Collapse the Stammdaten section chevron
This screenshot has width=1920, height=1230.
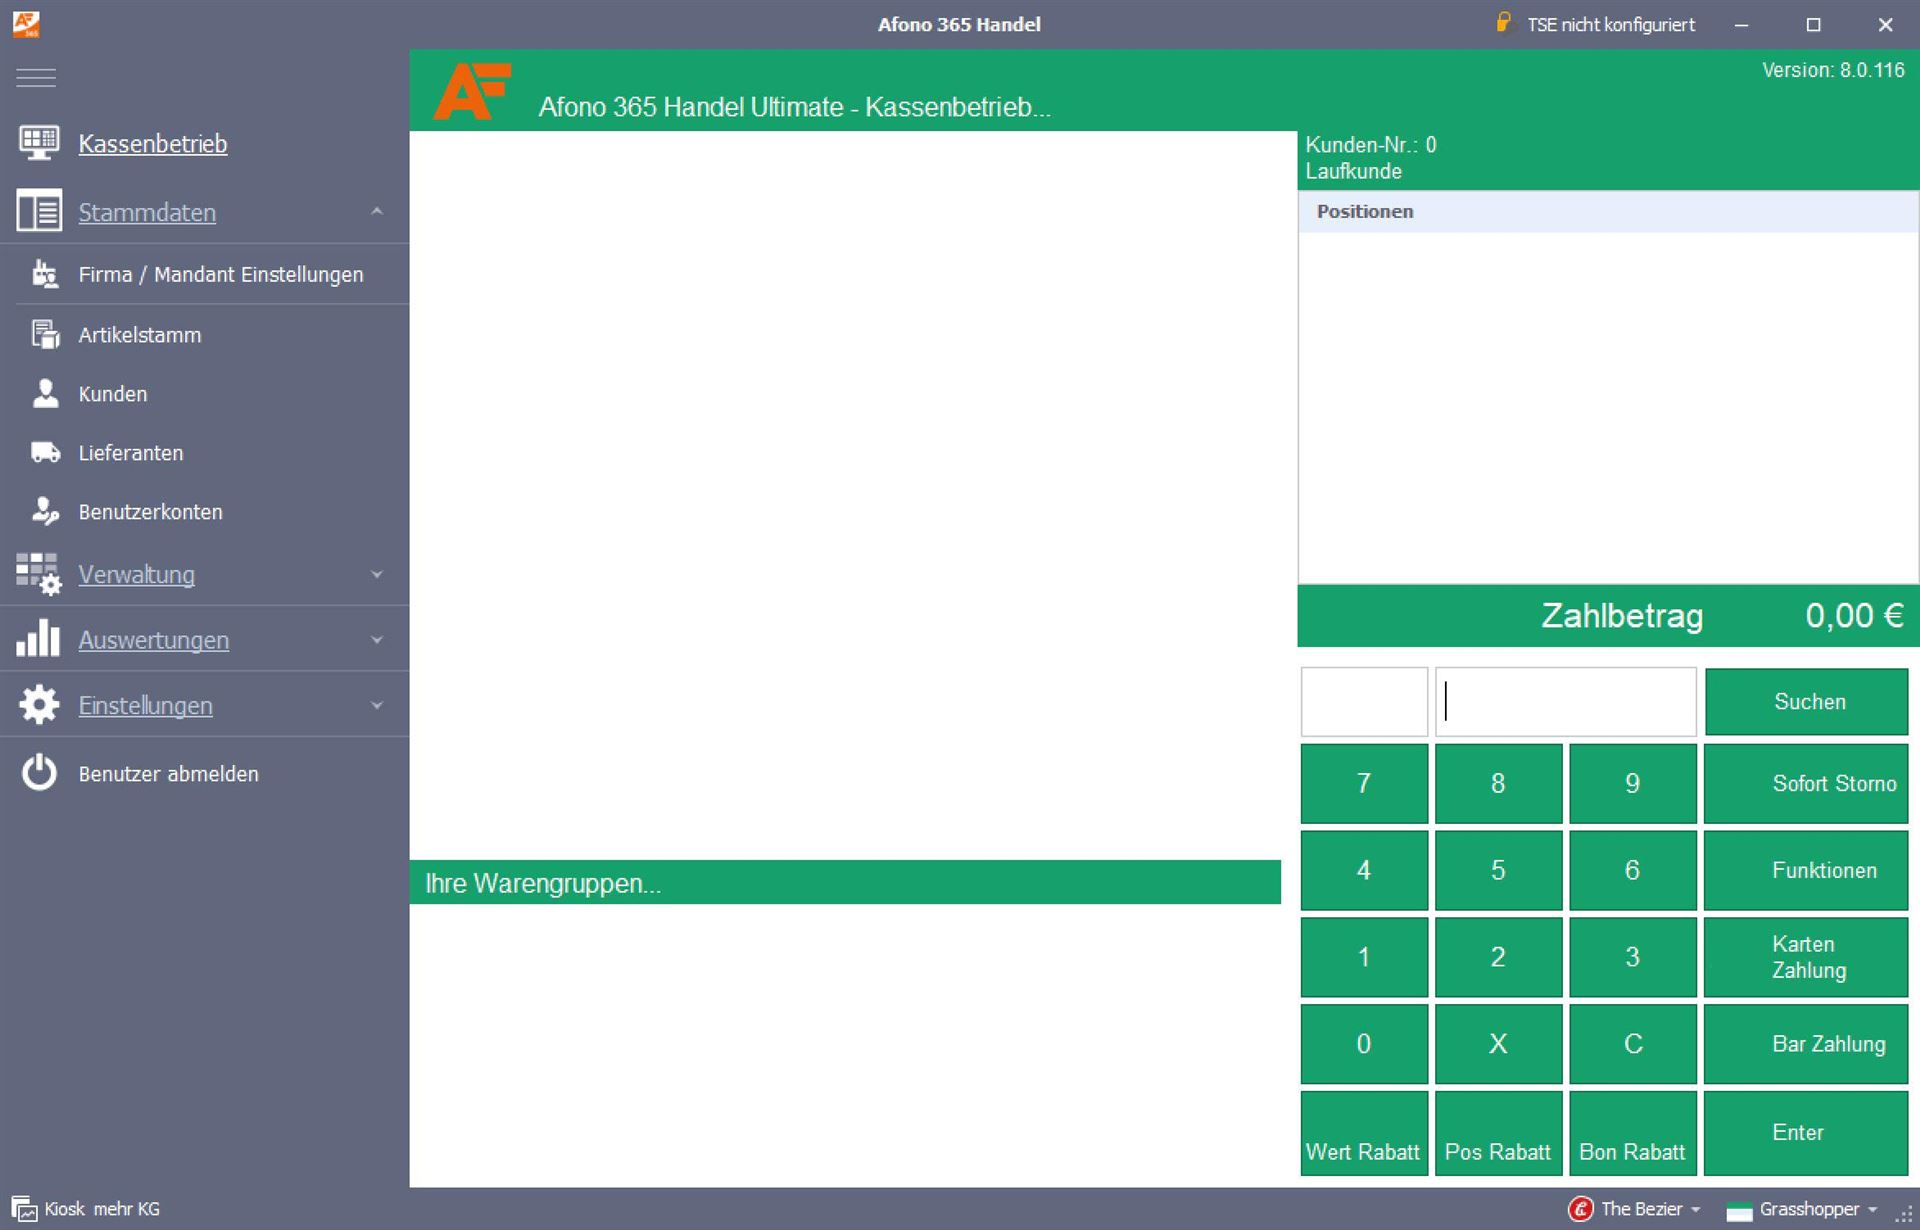pyautogui.click(x=377, y=211)
